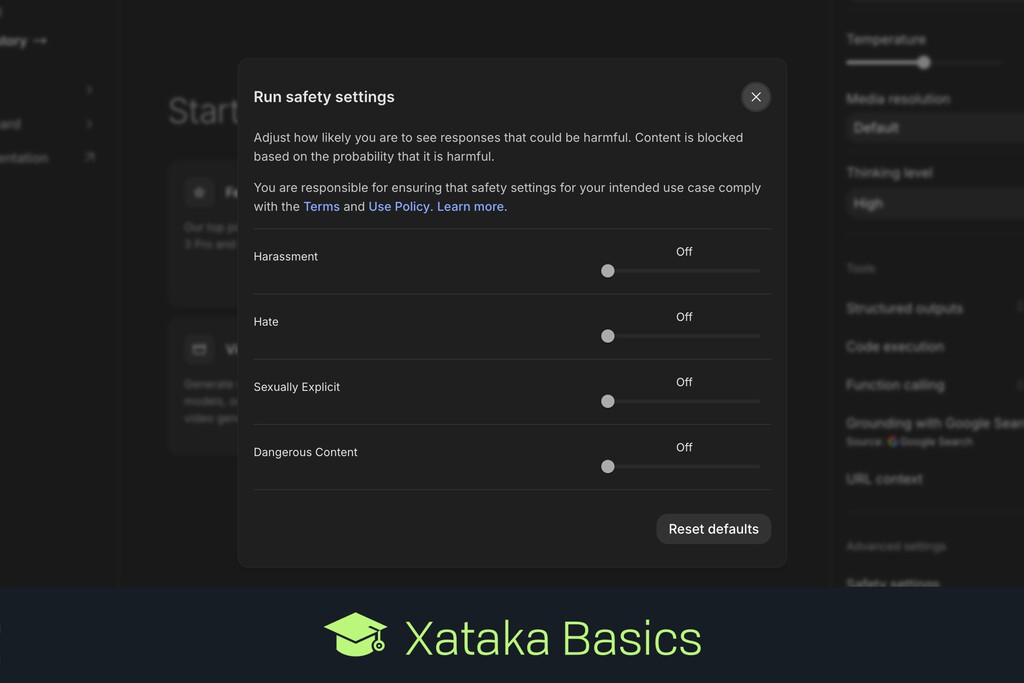Click the arrow icon at top of sidebar
The width and height of the screenshot is (1024, 683).
click(x=40, y=41)
